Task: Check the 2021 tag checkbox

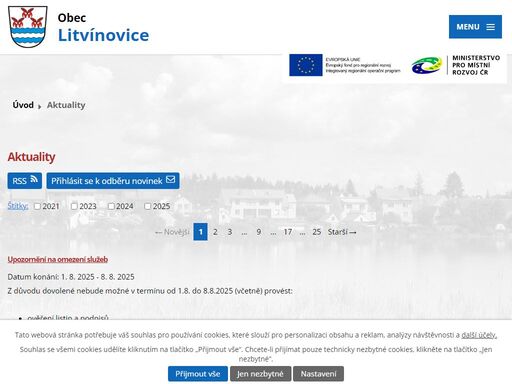Action: point(37,206)
